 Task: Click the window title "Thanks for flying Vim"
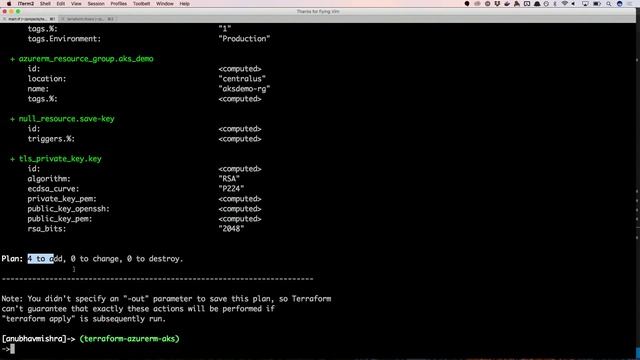tap(318, 11)
